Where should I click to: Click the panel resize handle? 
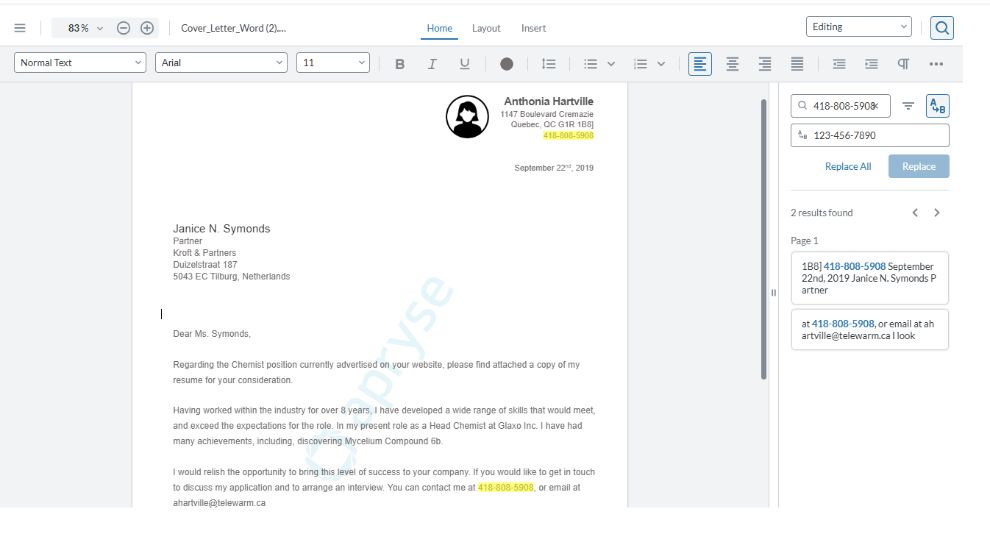coord(773,293)
